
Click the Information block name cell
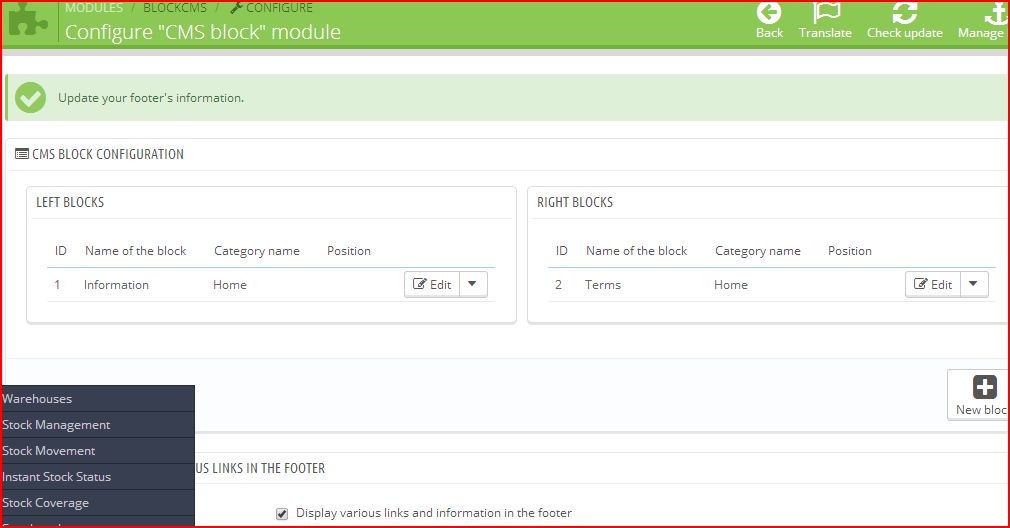coord(116,285)
